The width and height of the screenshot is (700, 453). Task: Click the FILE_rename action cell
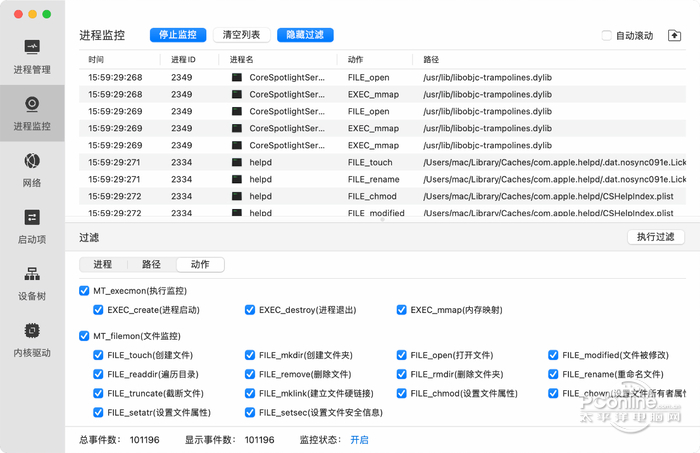374,179
